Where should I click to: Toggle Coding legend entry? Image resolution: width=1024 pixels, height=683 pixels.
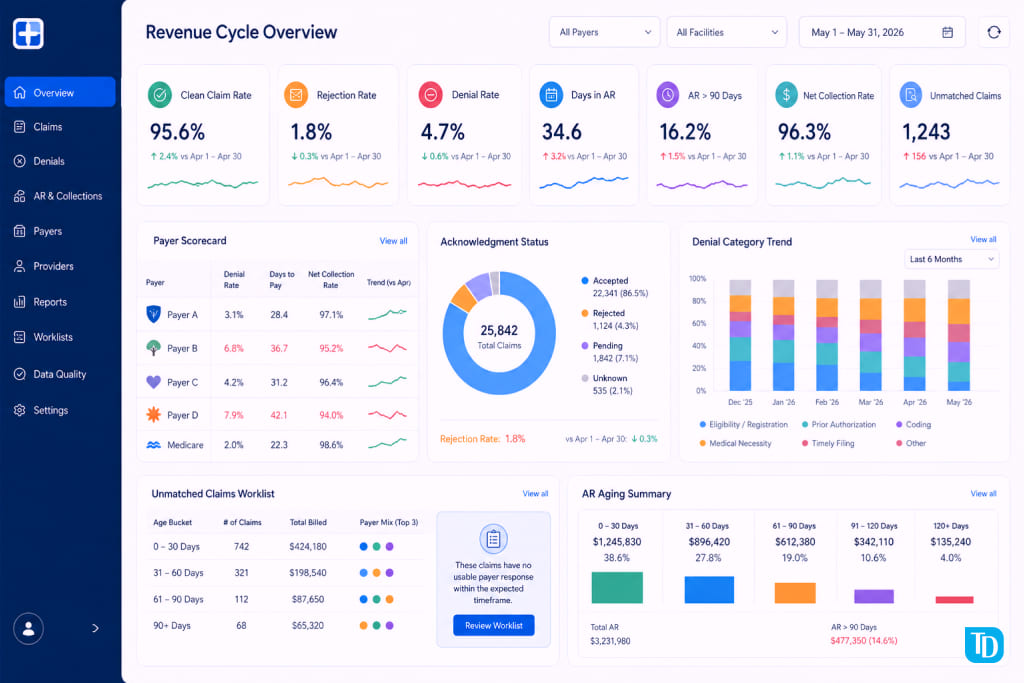click(x=914, y=424)
